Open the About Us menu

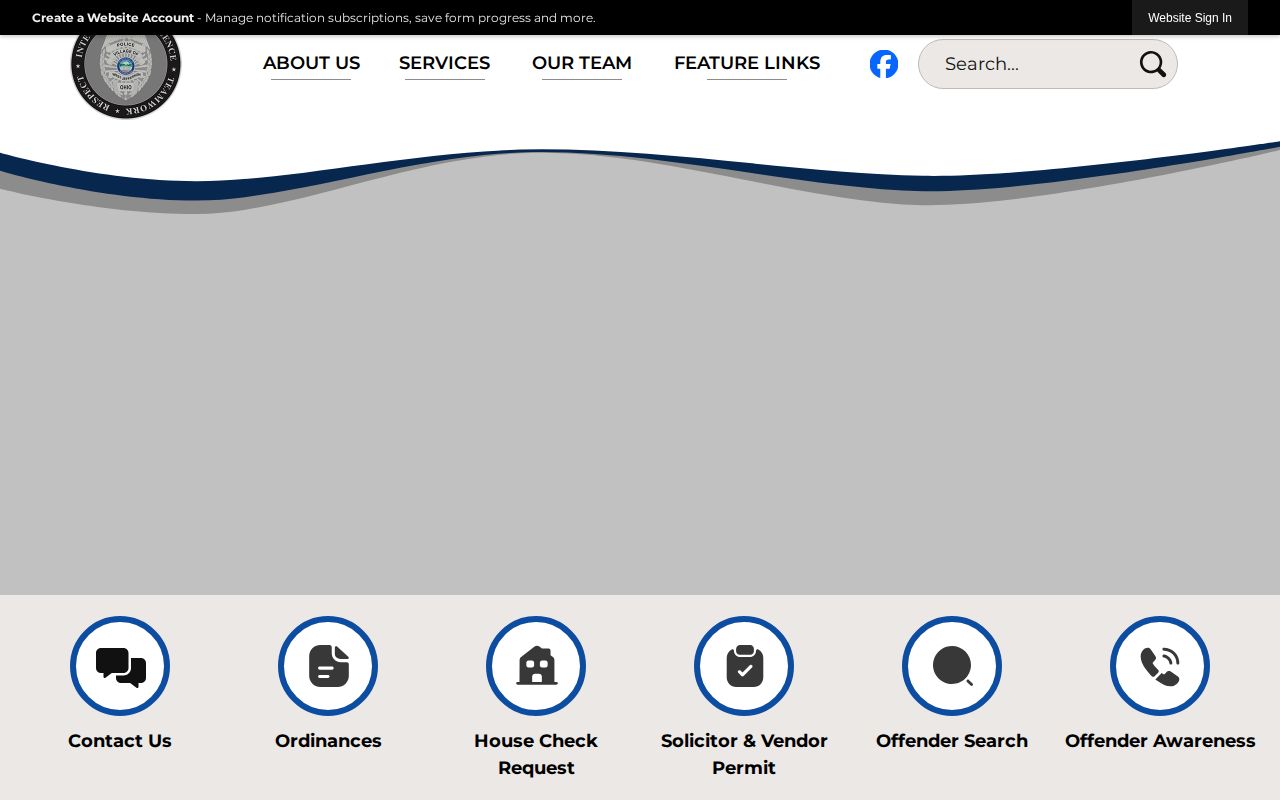pyautogui.click(x=311, y=63)
